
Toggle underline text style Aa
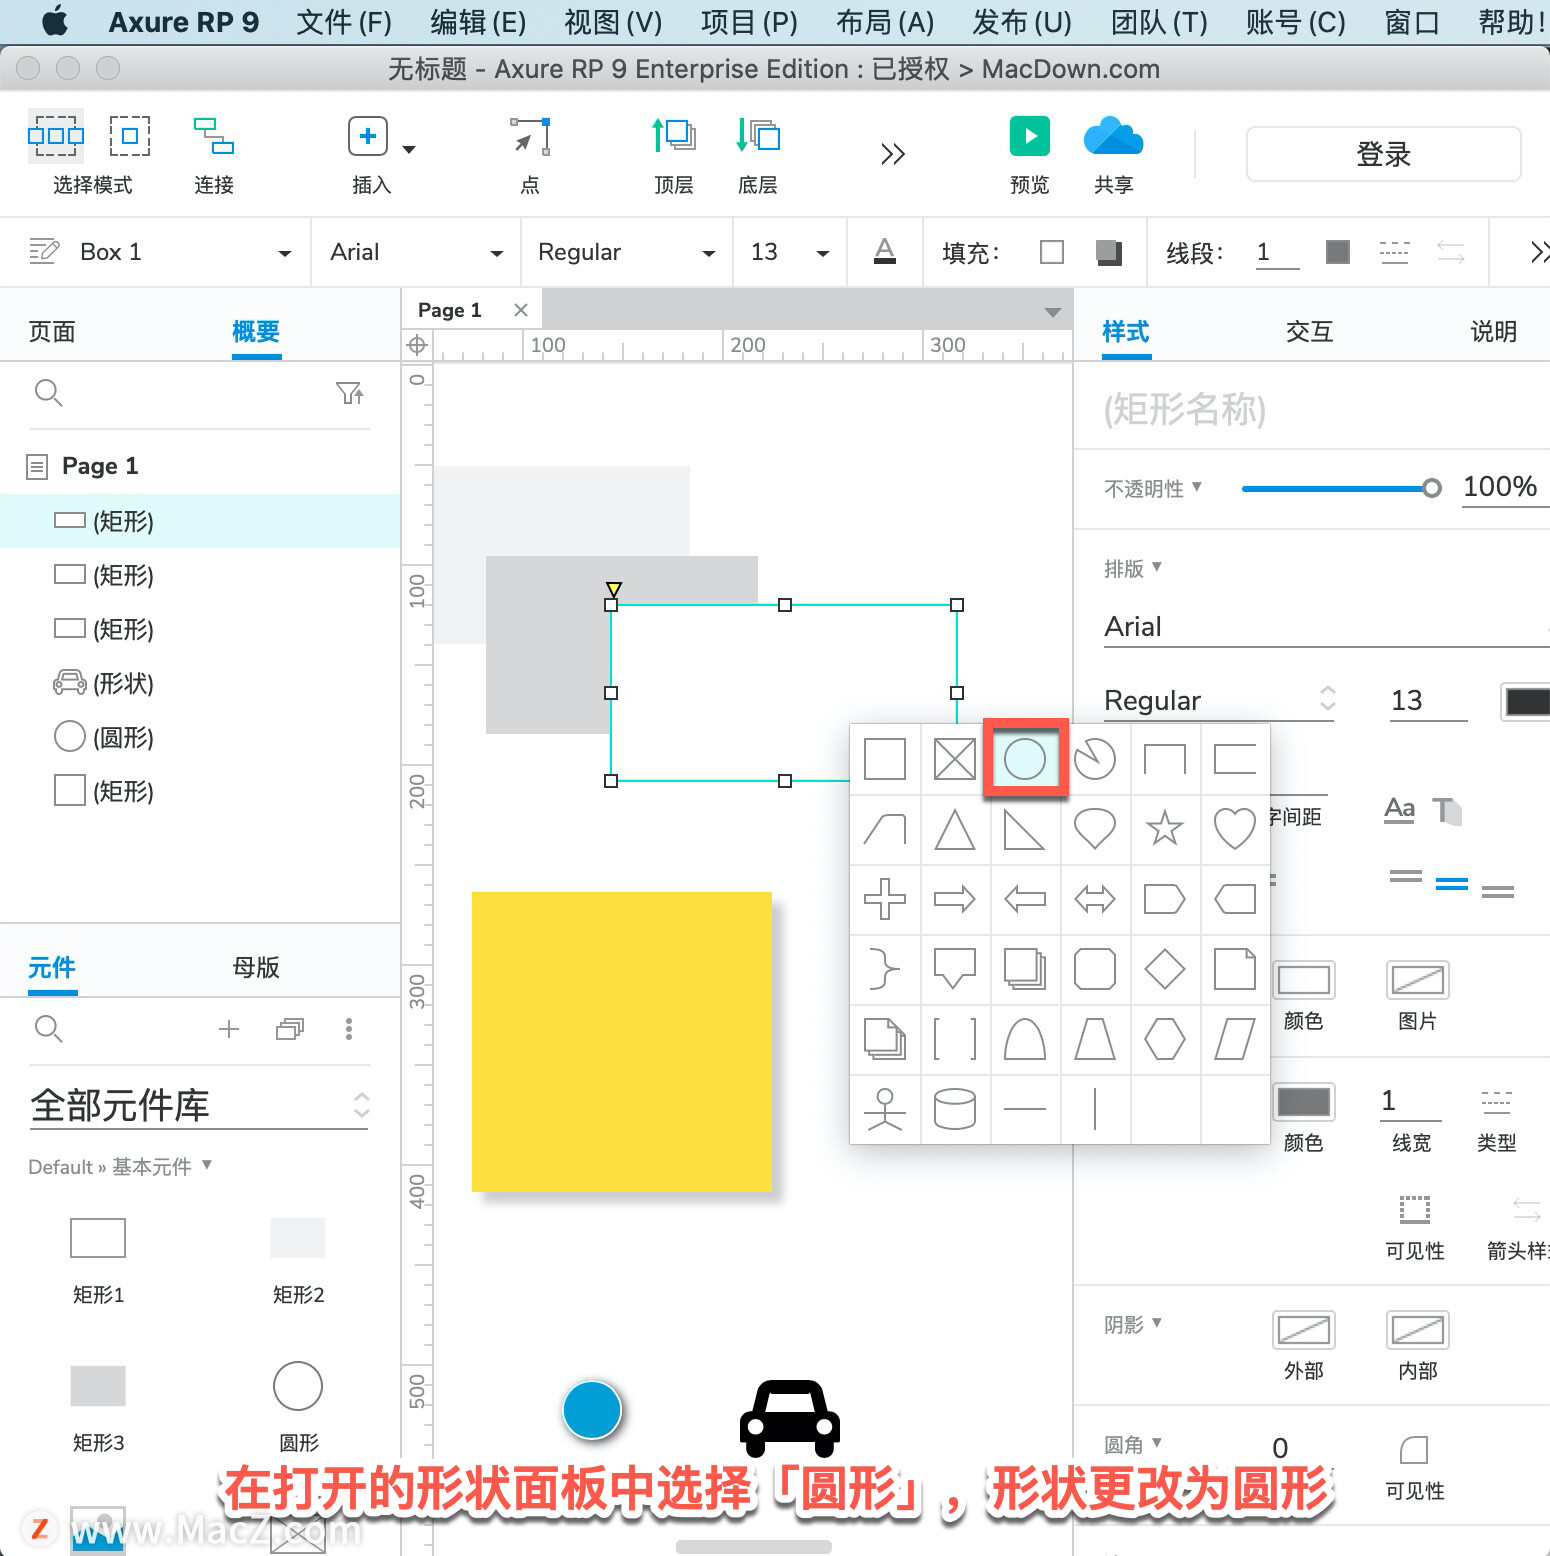[x=1400, y=809]
